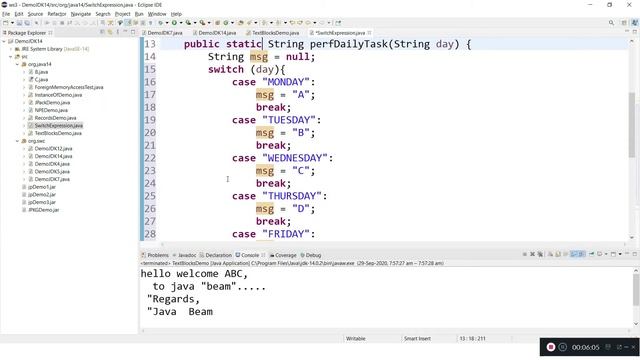Maximize the Package Explorer panel

pos(133,32)
